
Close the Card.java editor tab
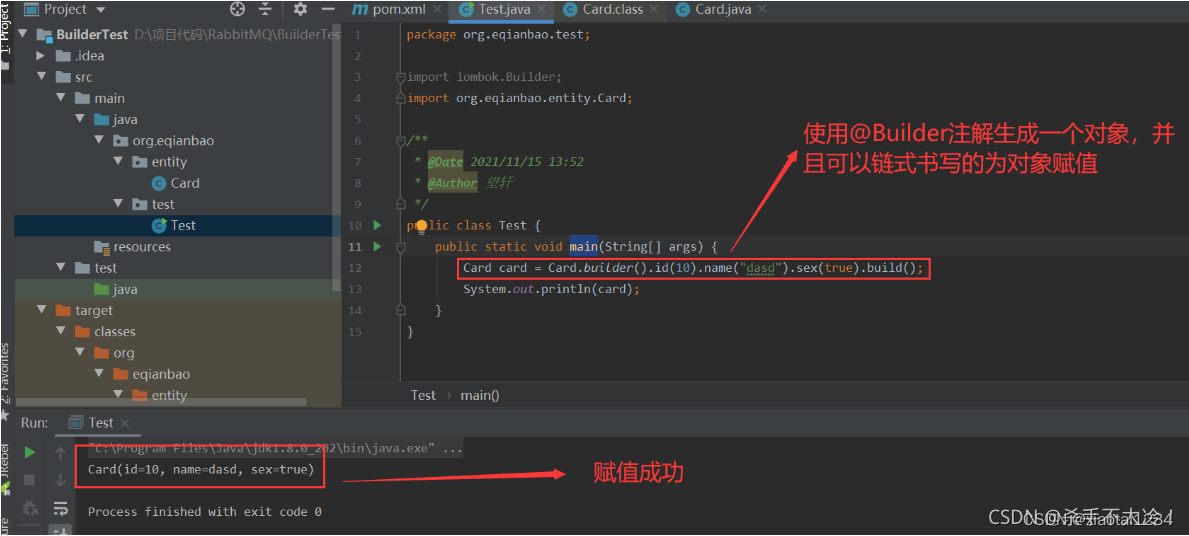[761, 10]
